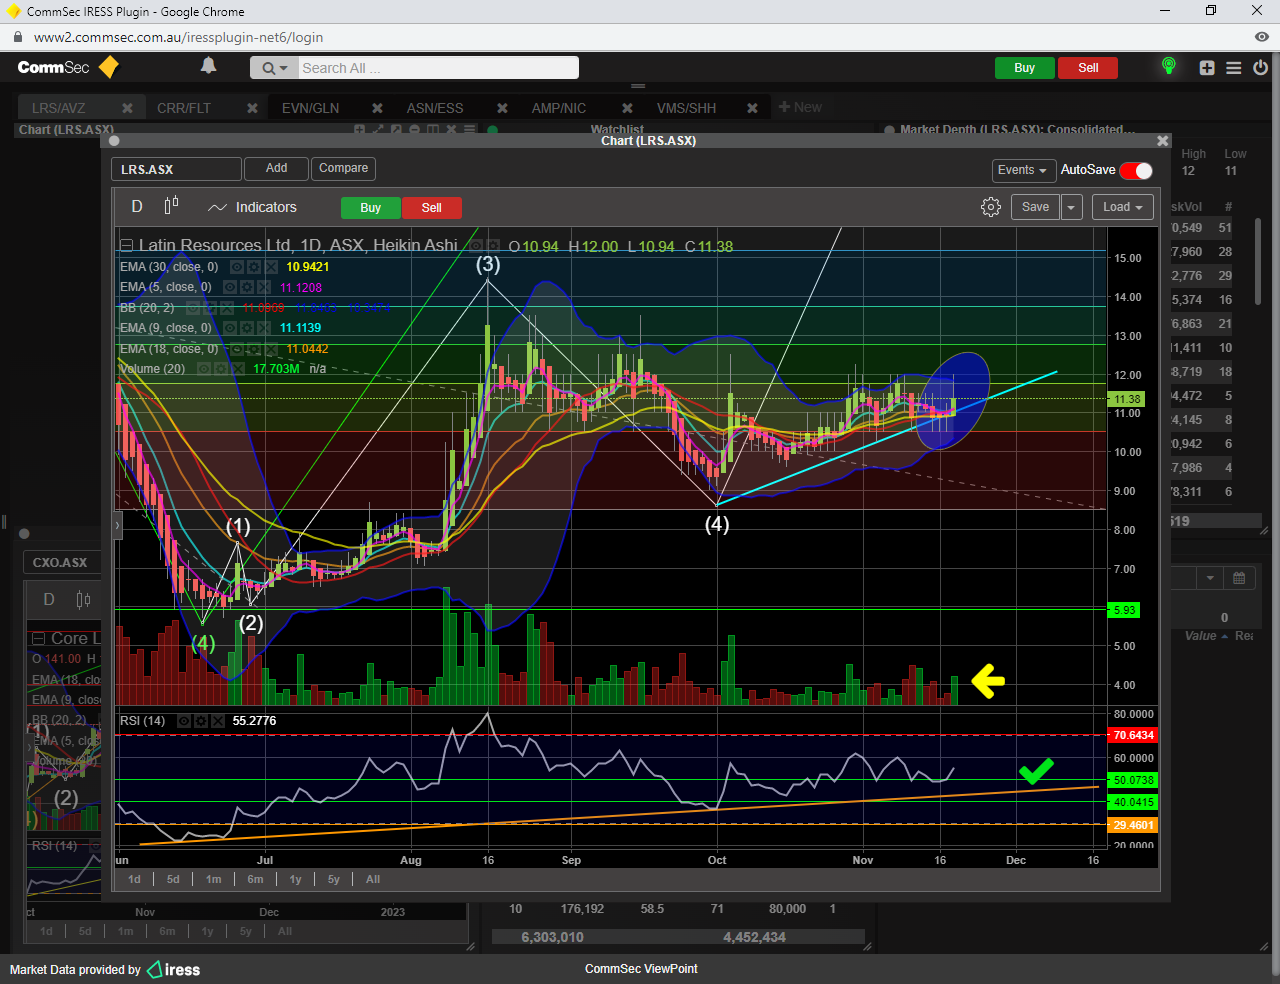Toggle visibility of Latin Resources main series
1280x984 pixels.
tap(476, 245)
